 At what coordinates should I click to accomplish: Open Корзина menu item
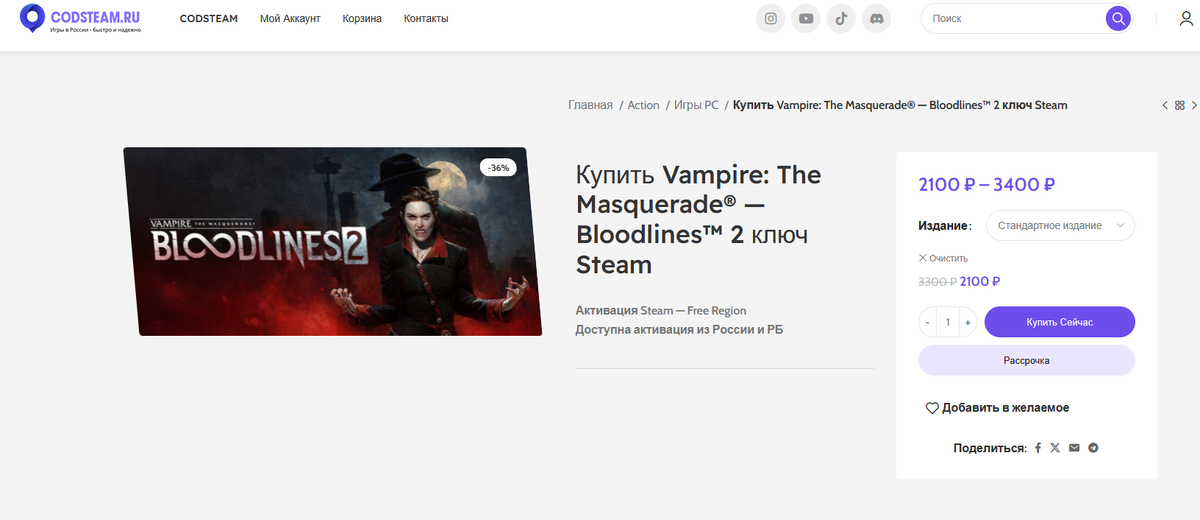(x=362, y=19)
